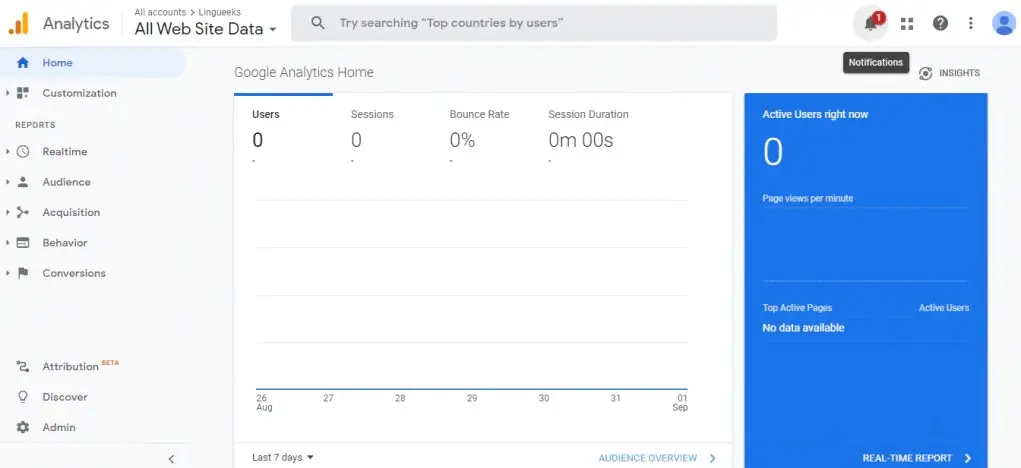Open Attribution beta section
1021x468 pixels.
(x=70, y=367)
